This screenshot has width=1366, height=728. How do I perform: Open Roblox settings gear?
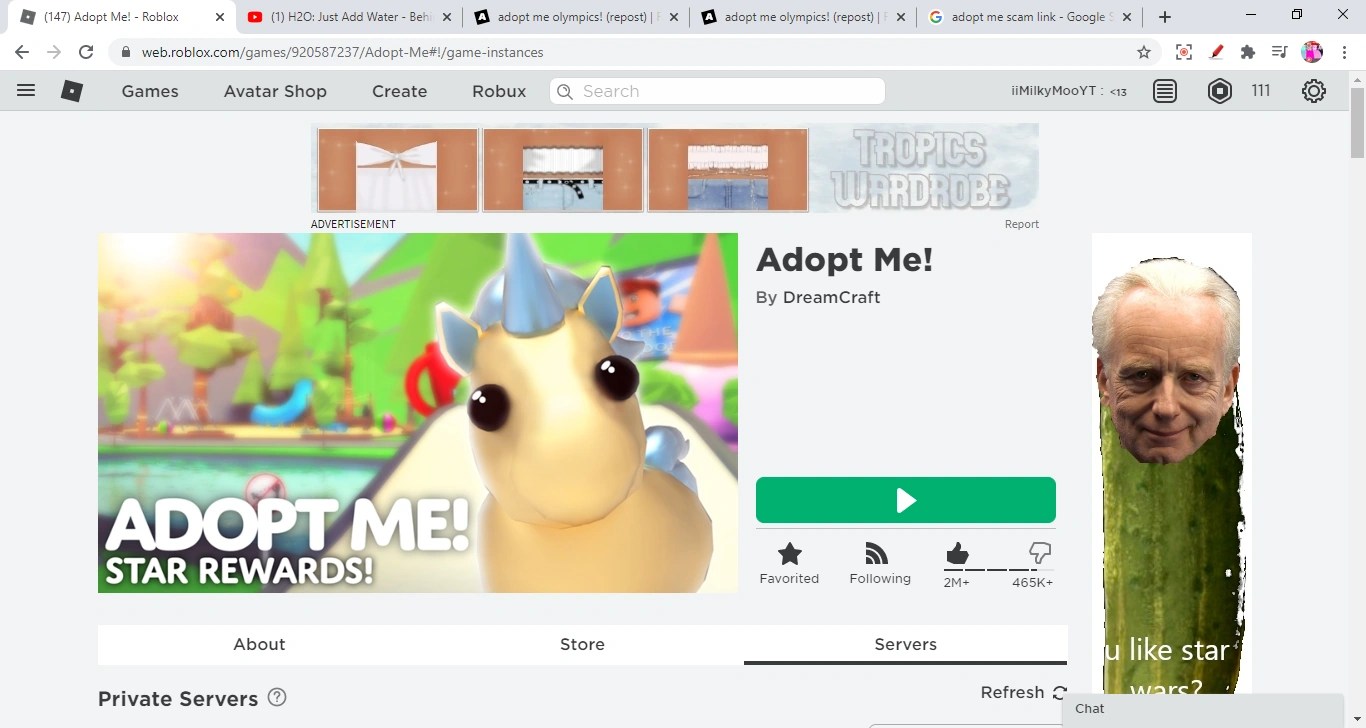point(1313,91)
